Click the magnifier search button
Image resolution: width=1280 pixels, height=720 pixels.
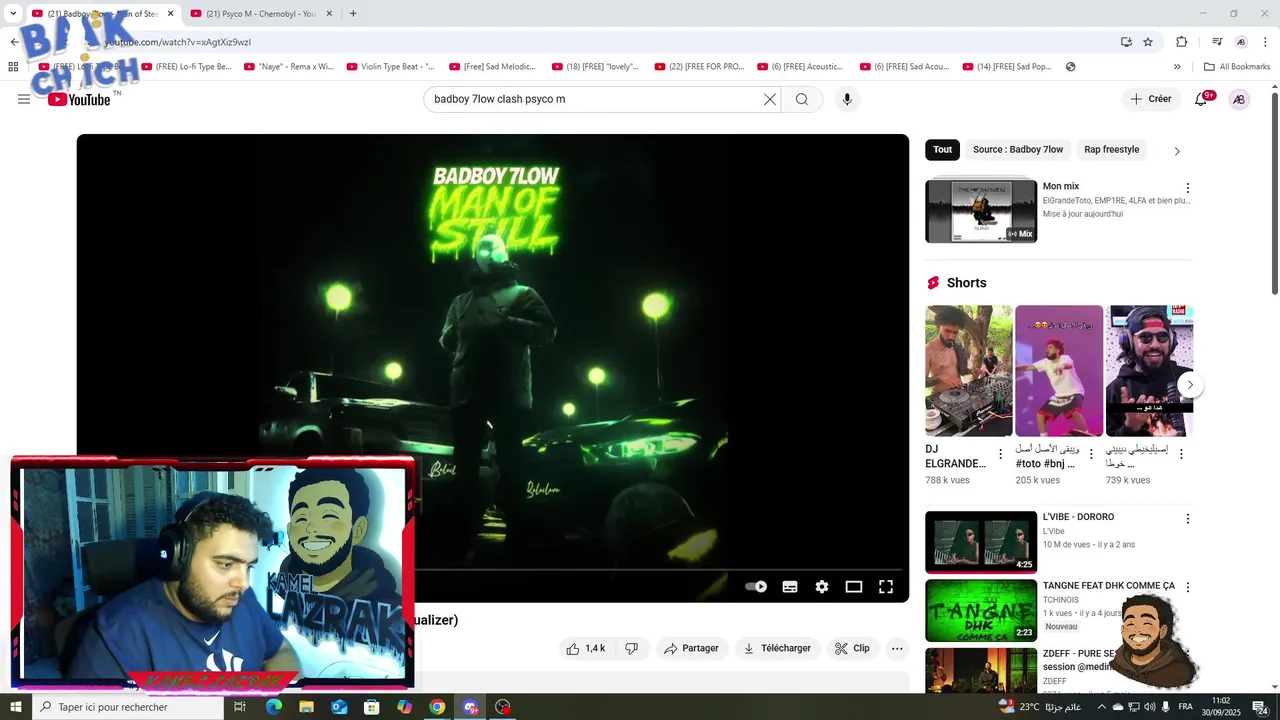[x=802, y=99]
